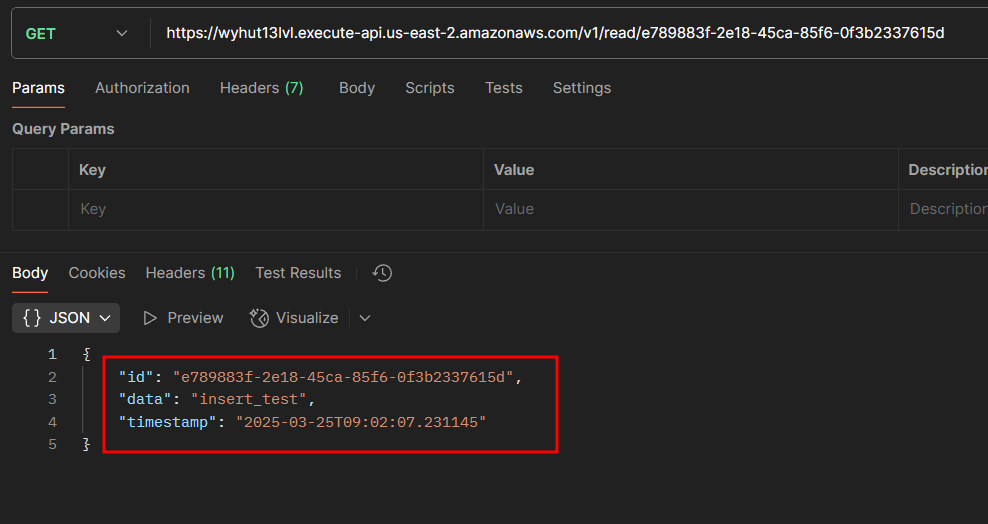This screenshot has height=524, width=988.
Task: Switch to the Params tab
Action: tap(38, 88)
